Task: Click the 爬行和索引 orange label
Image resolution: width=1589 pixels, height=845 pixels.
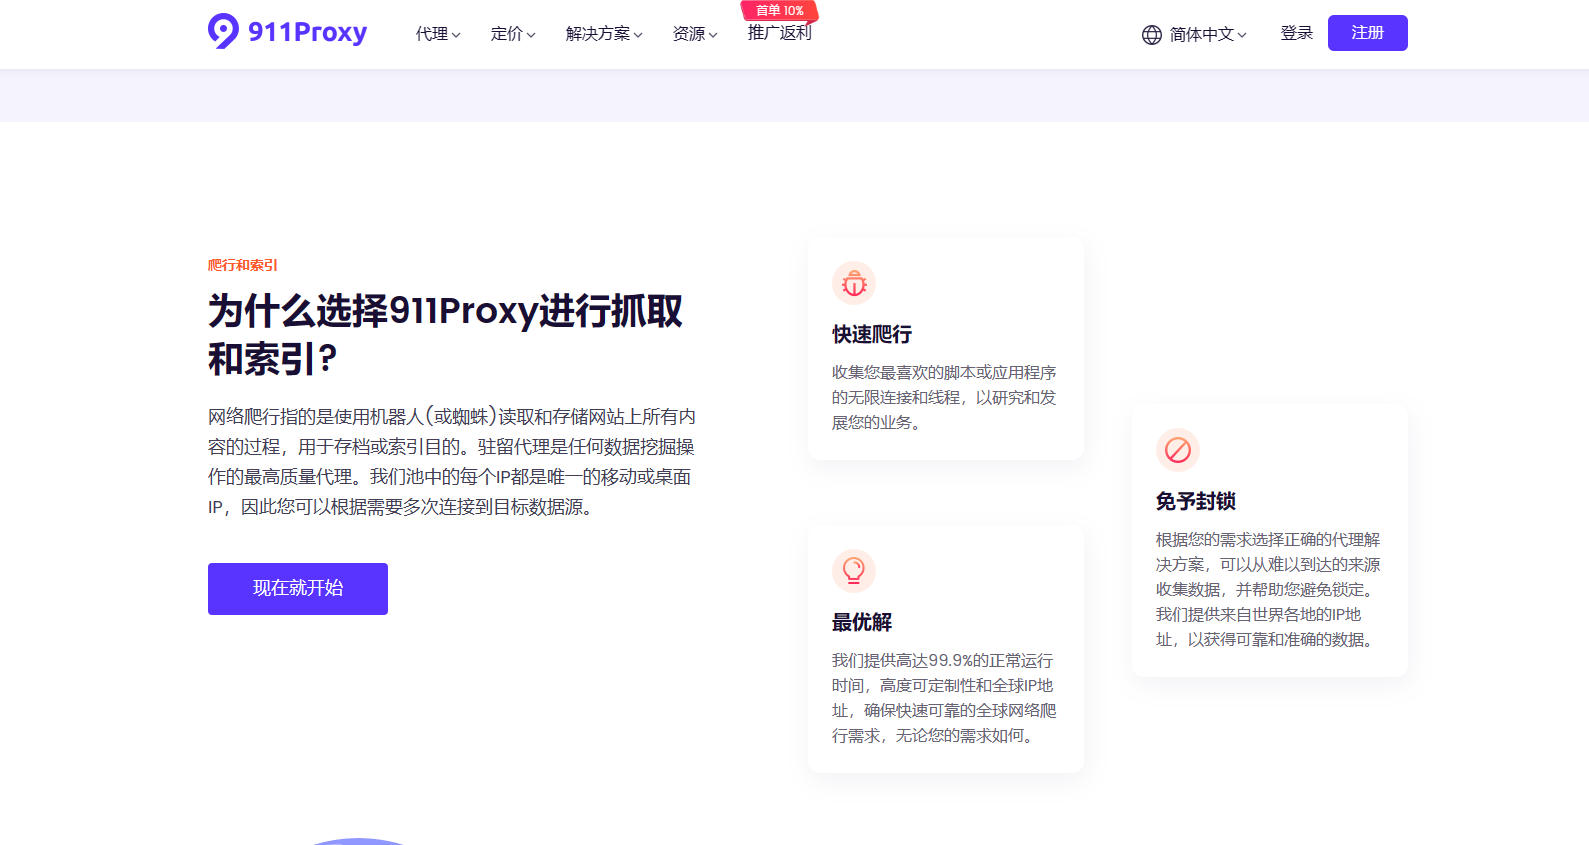Action: pos(243,265)
